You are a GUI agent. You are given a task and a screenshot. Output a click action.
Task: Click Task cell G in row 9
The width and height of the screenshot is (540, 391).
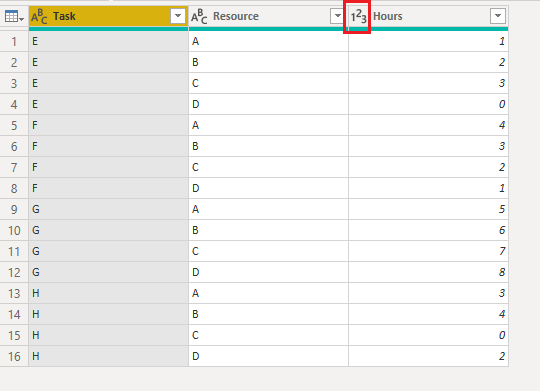(x=108, y=209)
